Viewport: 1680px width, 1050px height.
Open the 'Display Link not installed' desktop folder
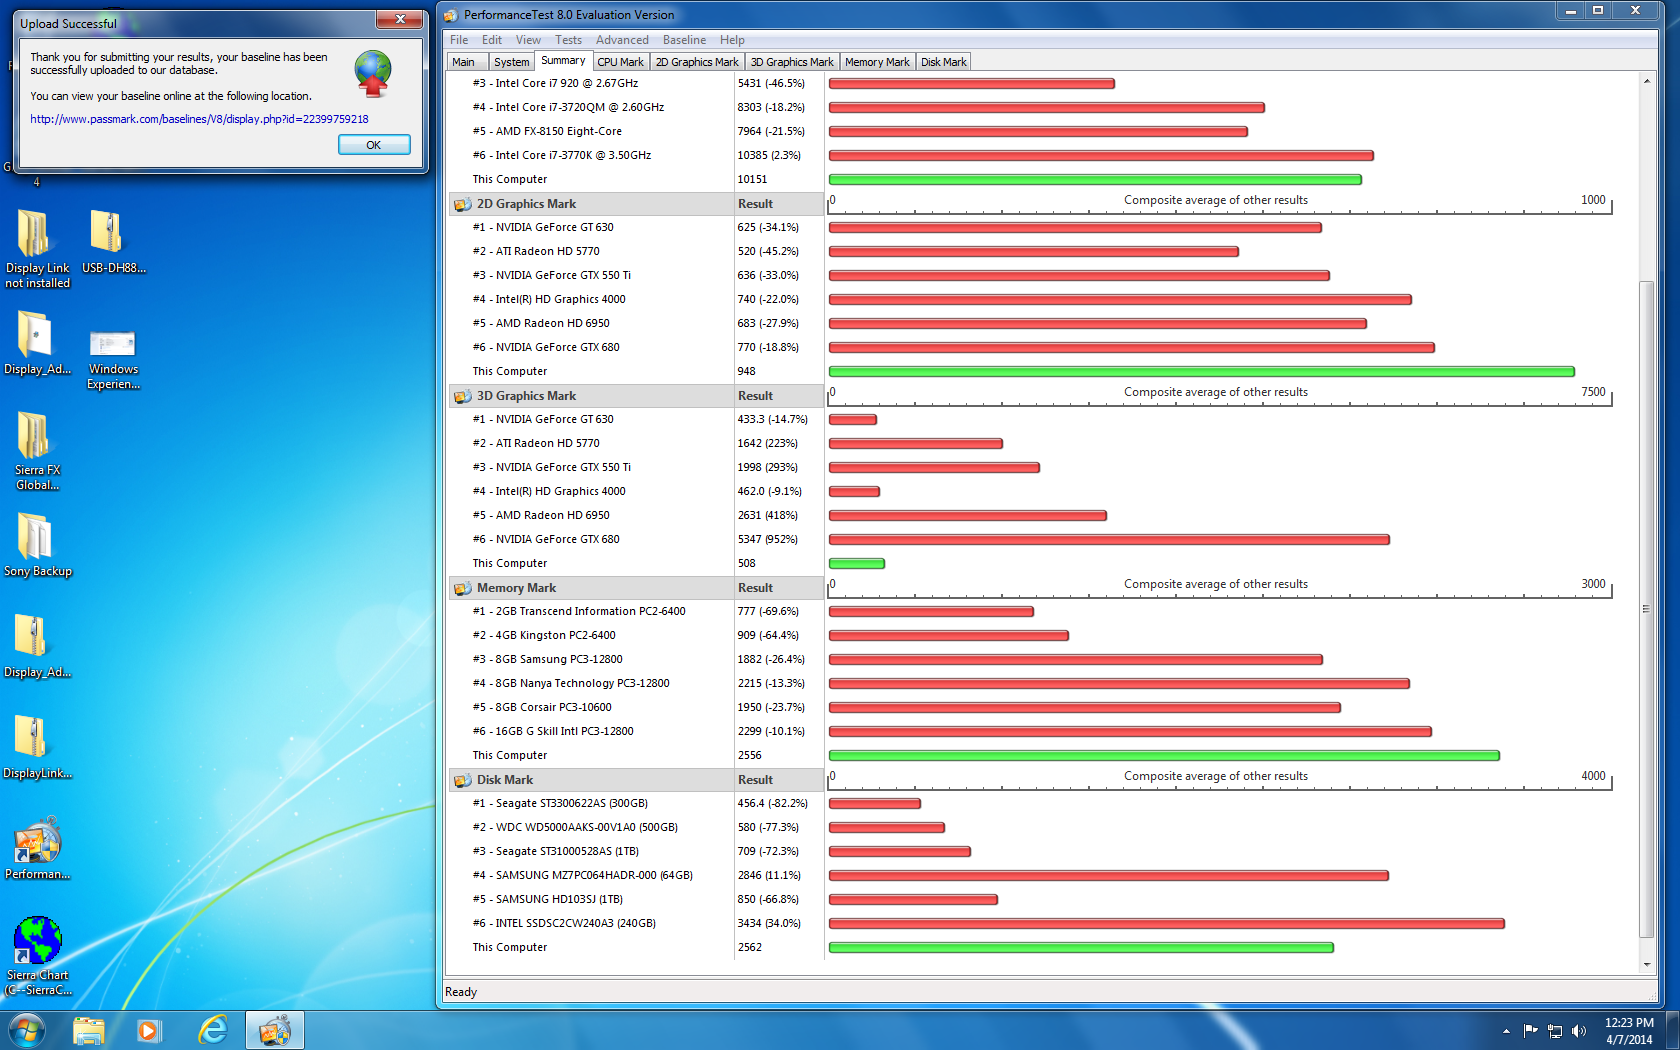(37, 248)
